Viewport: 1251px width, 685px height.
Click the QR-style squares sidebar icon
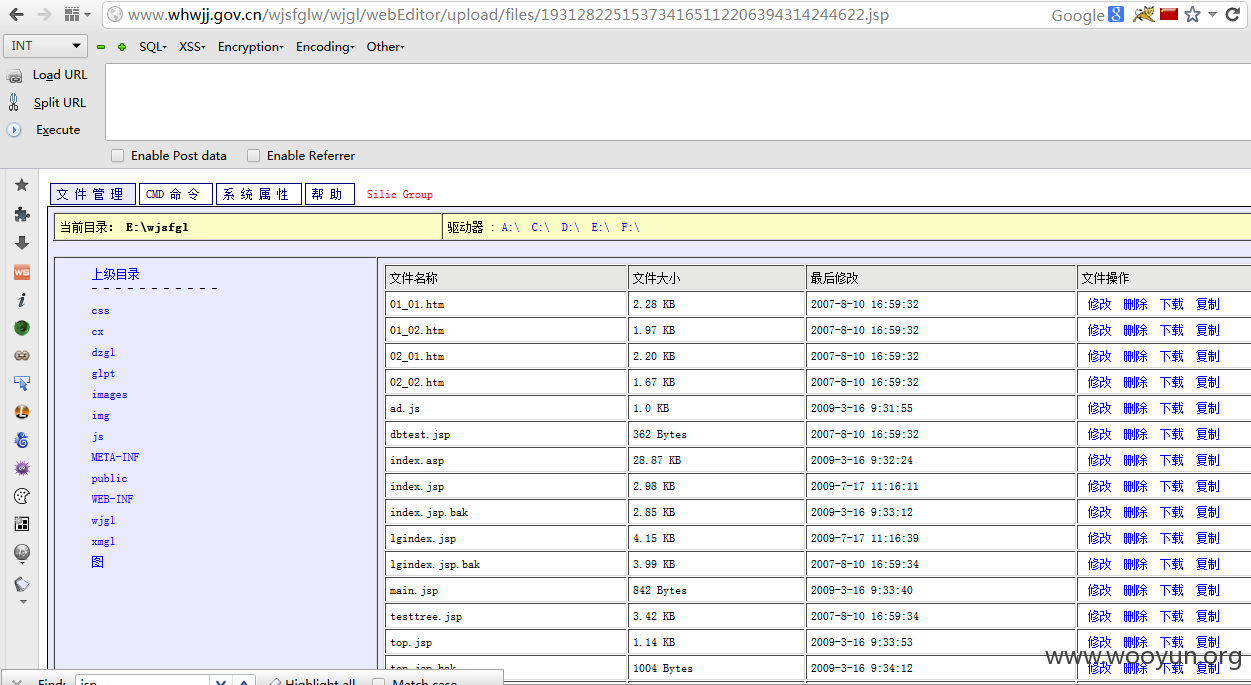(x=21, y=524)
